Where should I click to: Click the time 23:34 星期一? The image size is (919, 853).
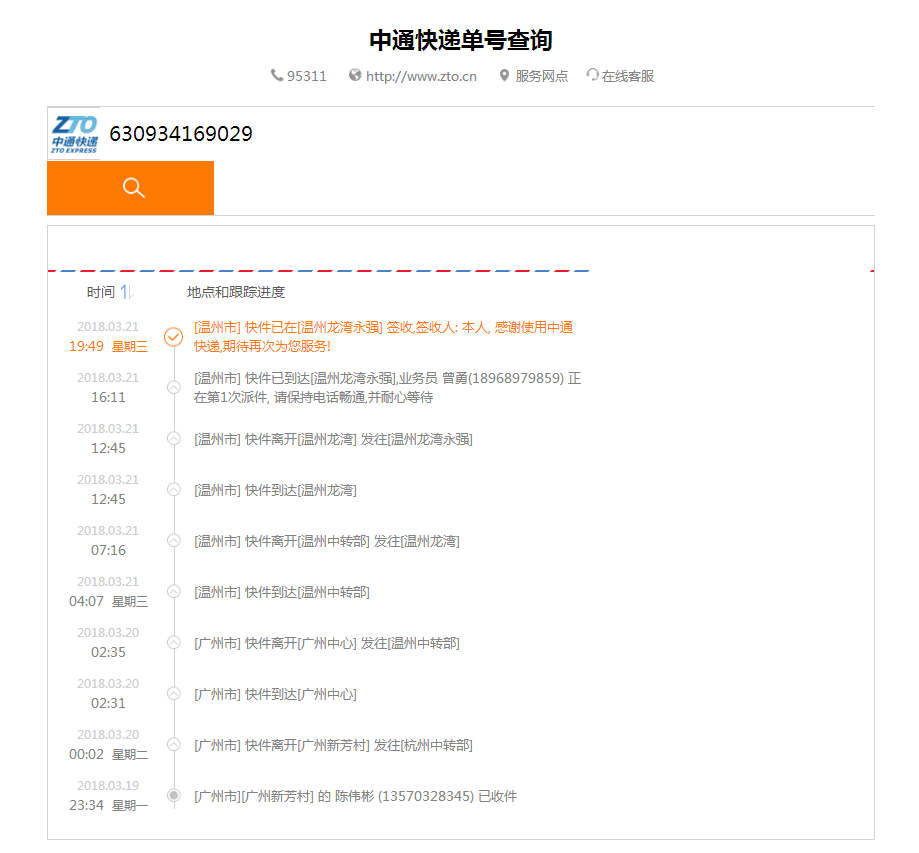108,806
